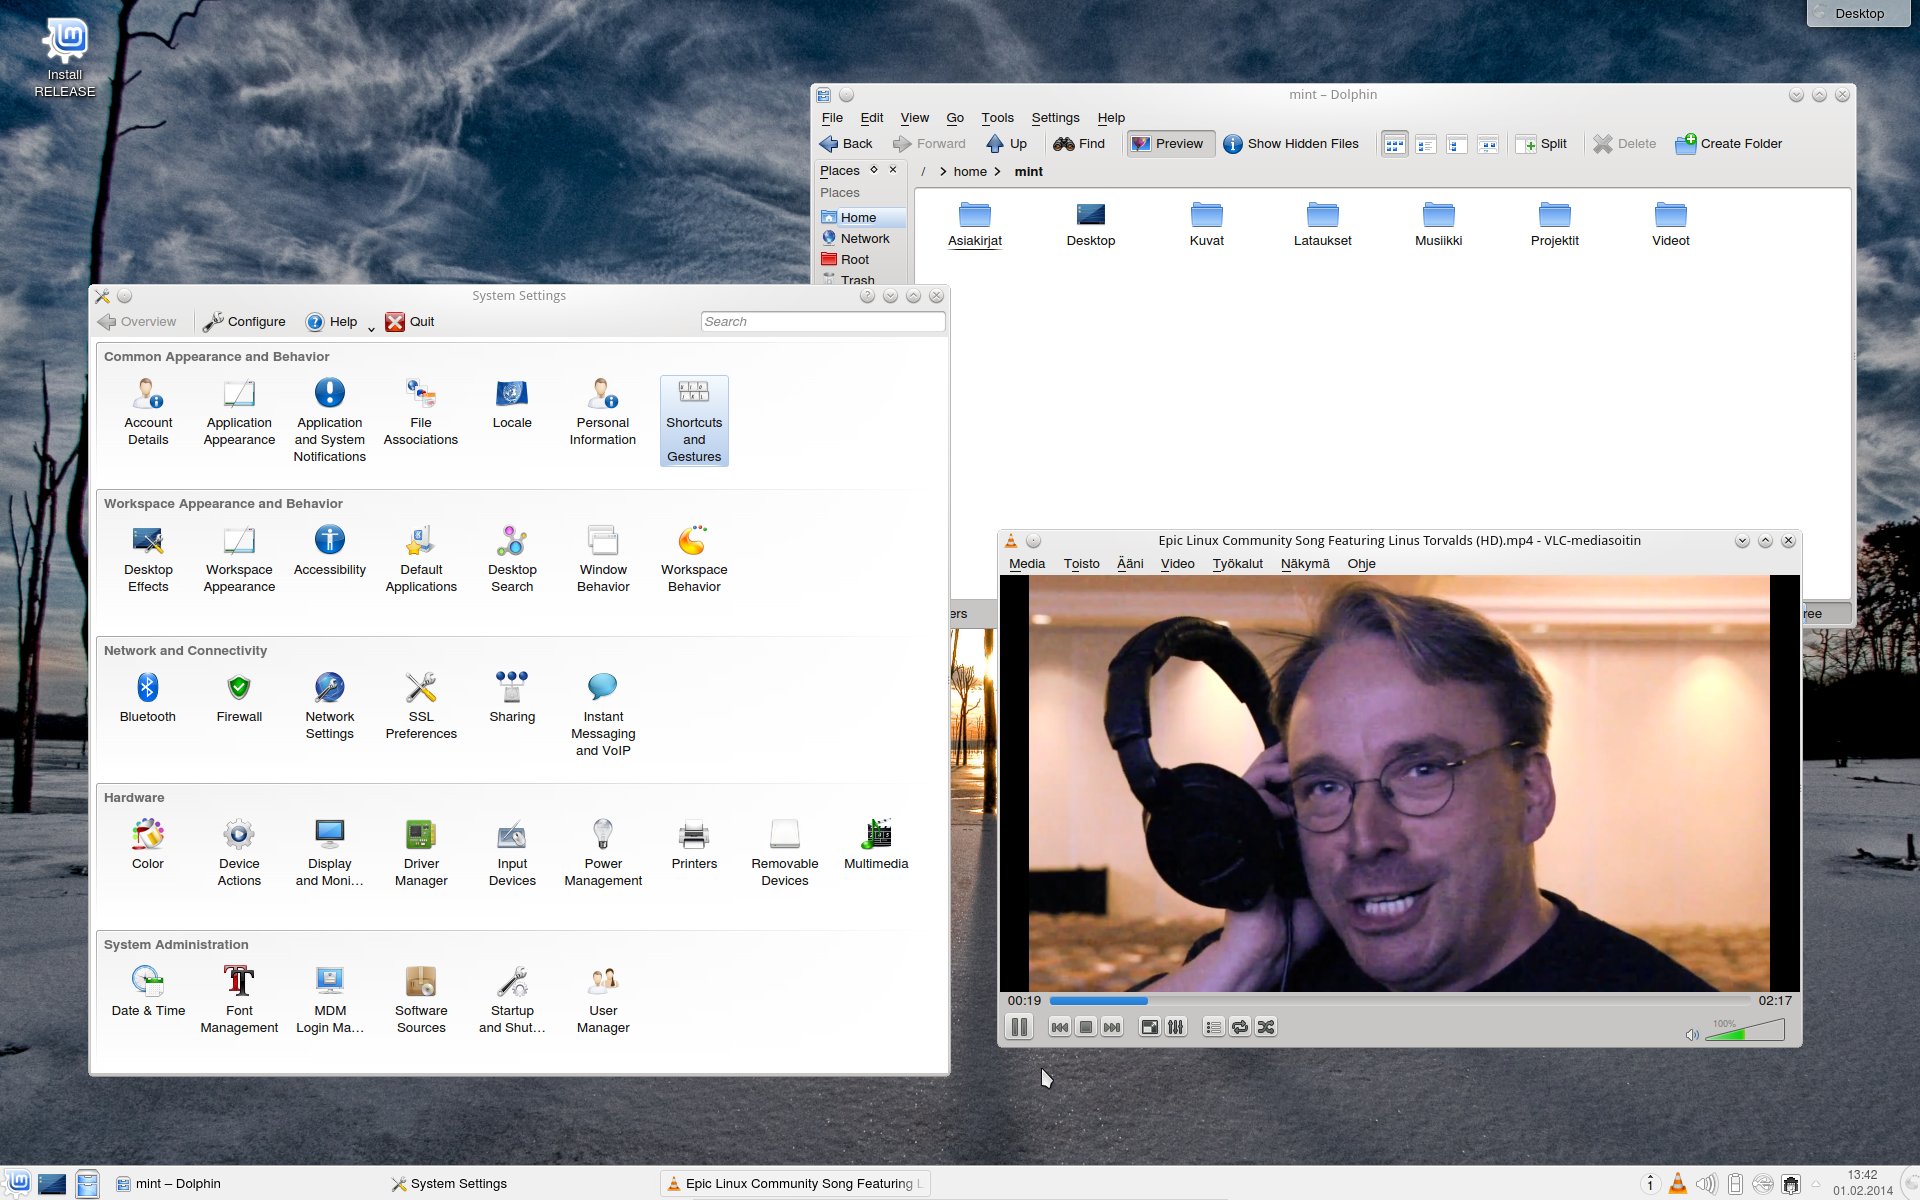Click Quit in System Settings
The height and width of the screenshot is (1200, 1920).
click(410, 322)
